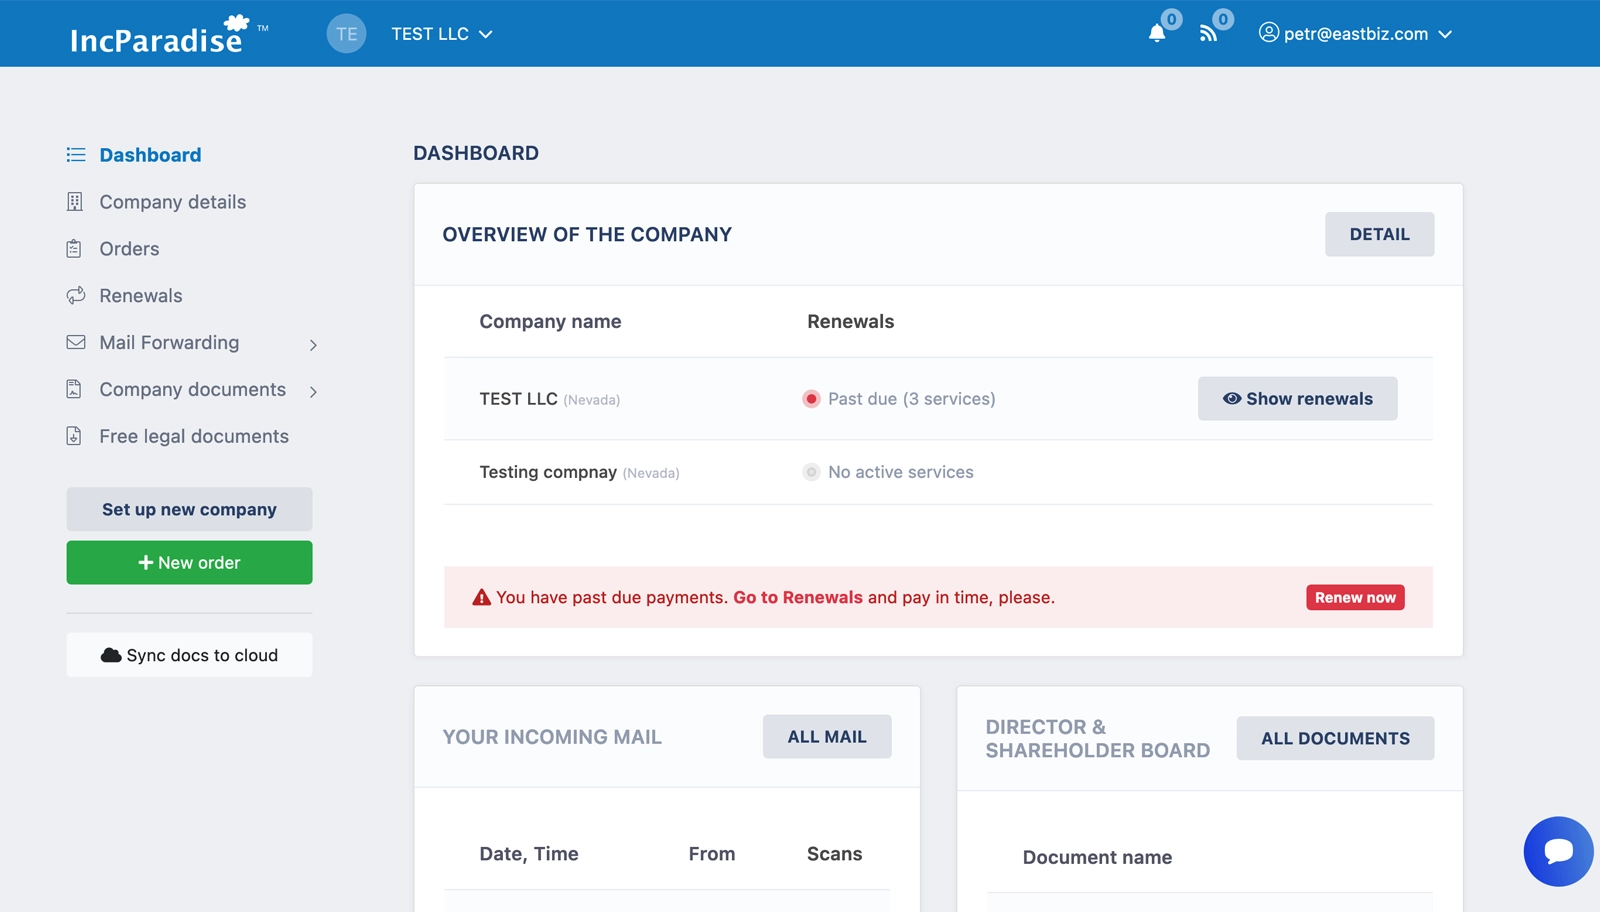Click the Free legal documents download icon
The height and width of the screenshot is (912, 1600).
click(x=75, y=435)
